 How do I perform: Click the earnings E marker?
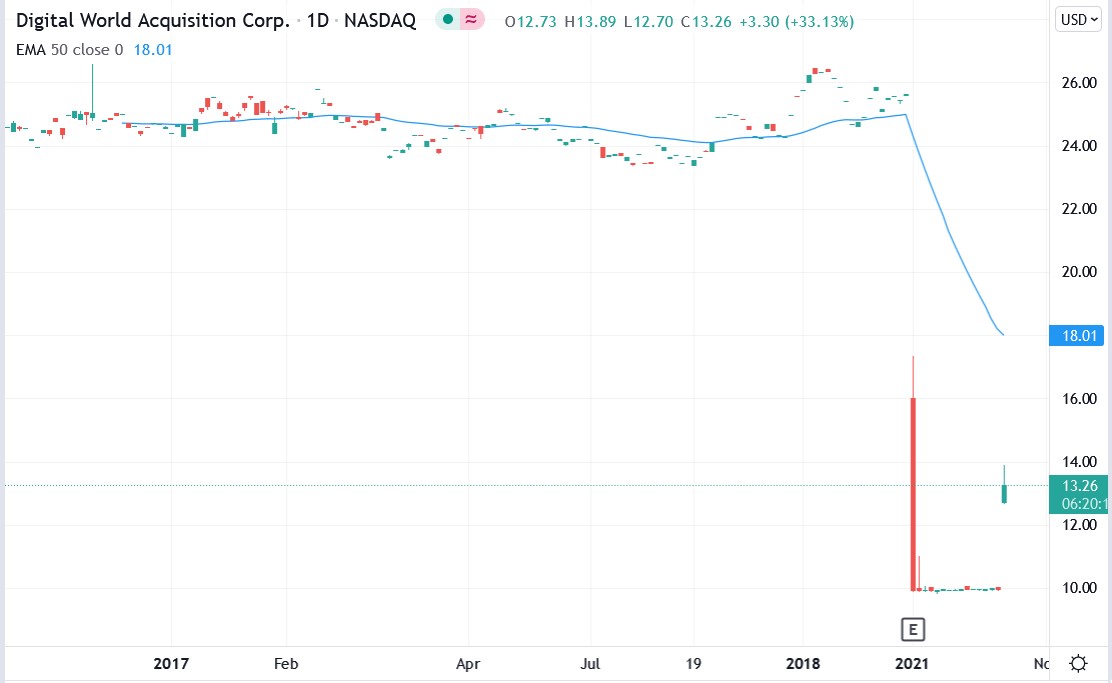[913, 629]
